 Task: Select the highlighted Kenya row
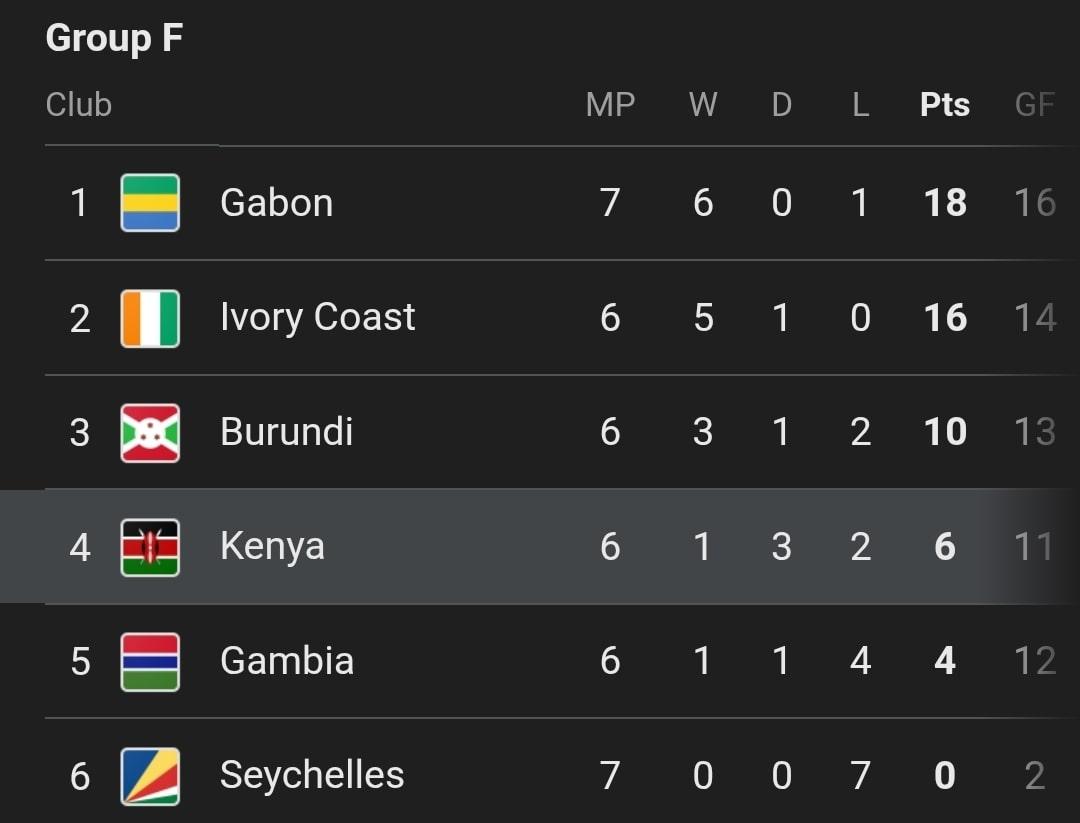pyautogui.click(x=540, y=547)
